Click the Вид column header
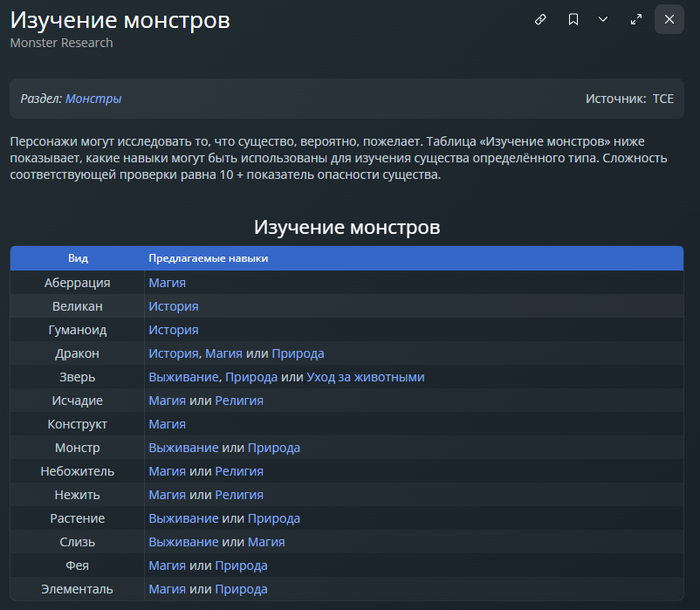Screen dimensions: 700x610 [78, 259]
